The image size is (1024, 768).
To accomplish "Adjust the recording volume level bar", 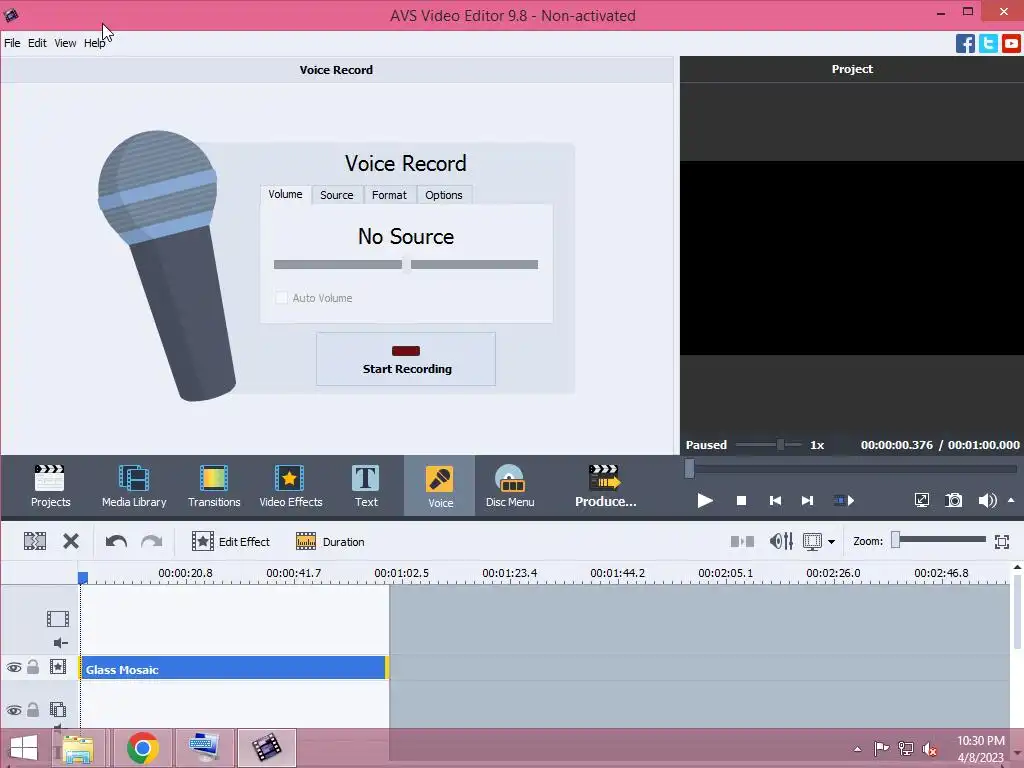I will [406, 264].
